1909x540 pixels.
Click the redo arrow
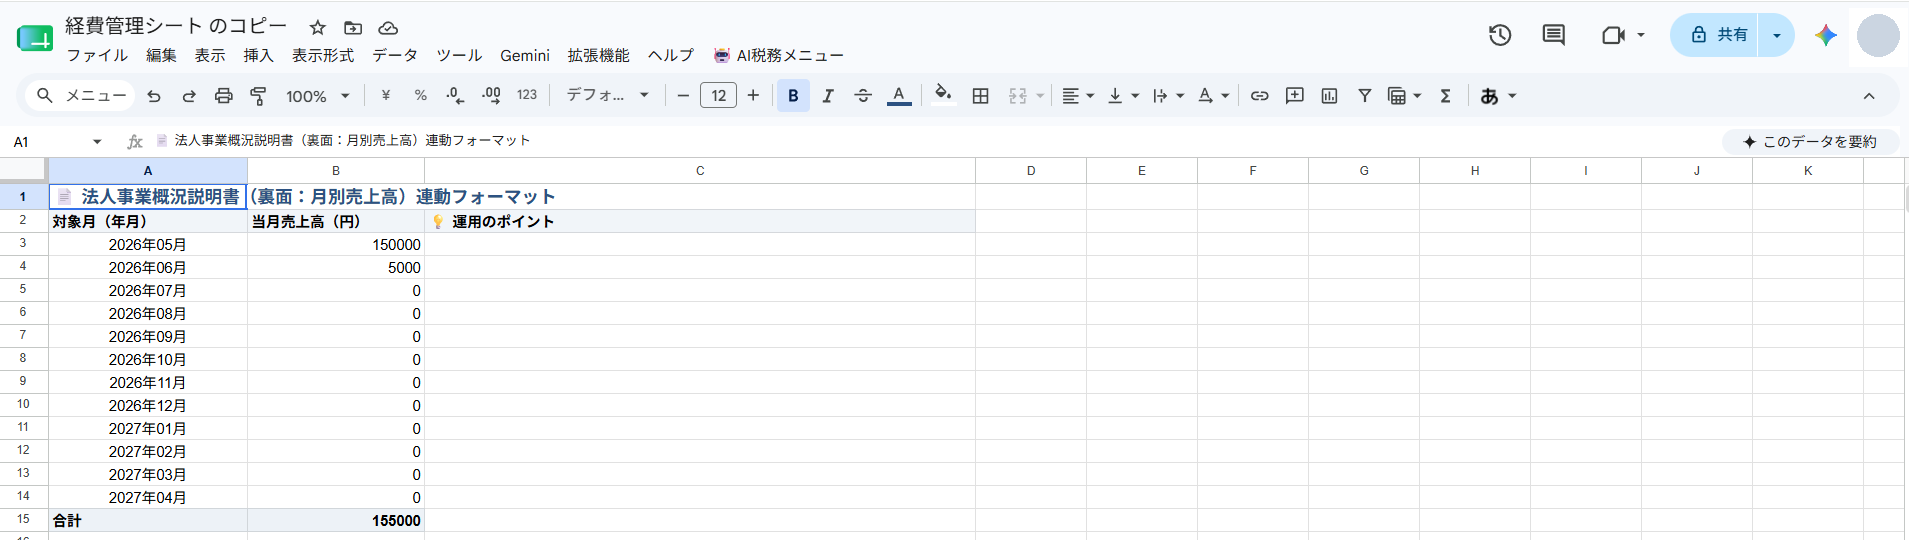tap(189, 96)
